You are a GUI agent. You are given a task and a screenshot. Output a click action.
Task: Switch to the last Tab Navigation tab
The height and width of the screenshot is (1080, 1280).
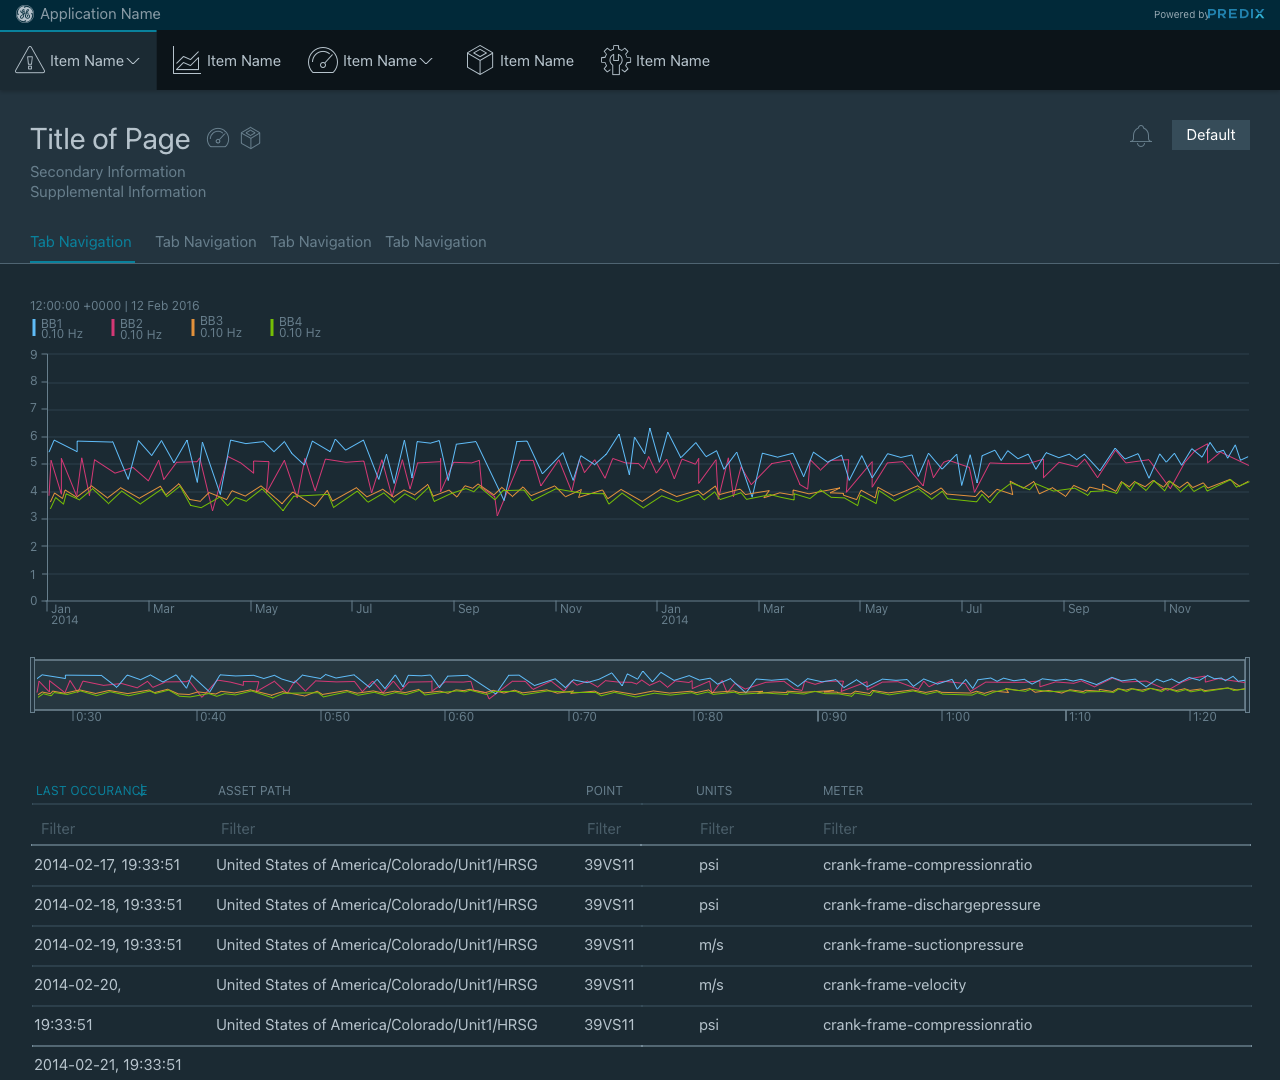(436, 242)
